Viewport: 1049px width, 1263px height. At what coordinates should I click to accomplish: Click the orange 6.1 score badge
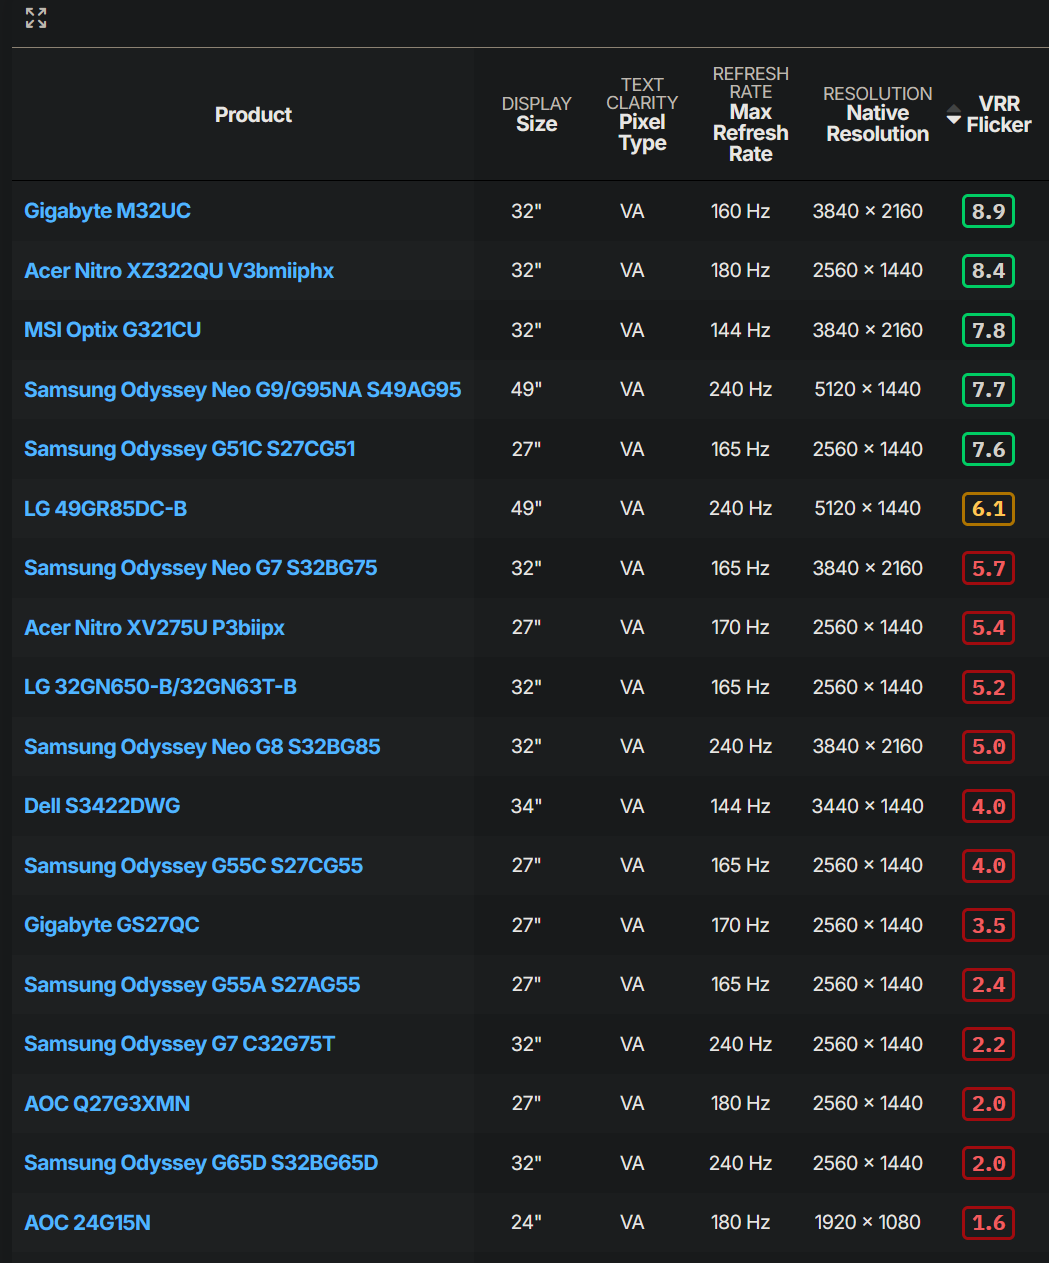pos(988,509)
